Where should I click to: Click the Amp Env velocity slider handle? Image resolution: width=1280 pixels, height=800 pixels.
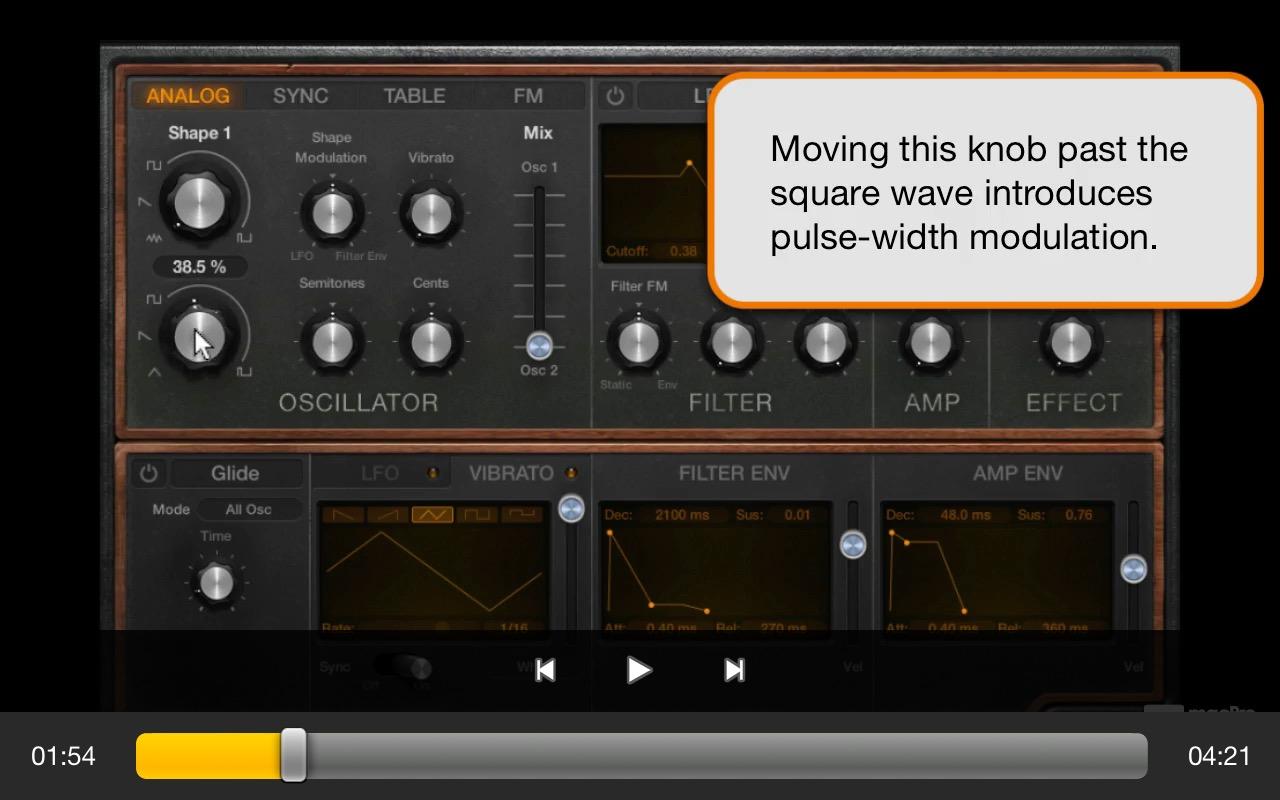point(1133,569)
